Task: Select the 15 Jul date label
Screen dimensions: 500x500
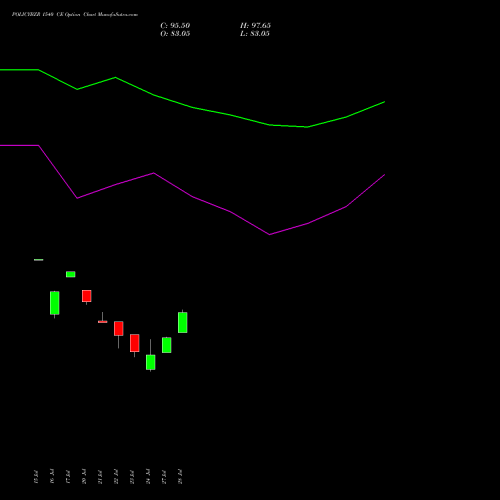Action: pyautogui.click(x=36, y=477)
